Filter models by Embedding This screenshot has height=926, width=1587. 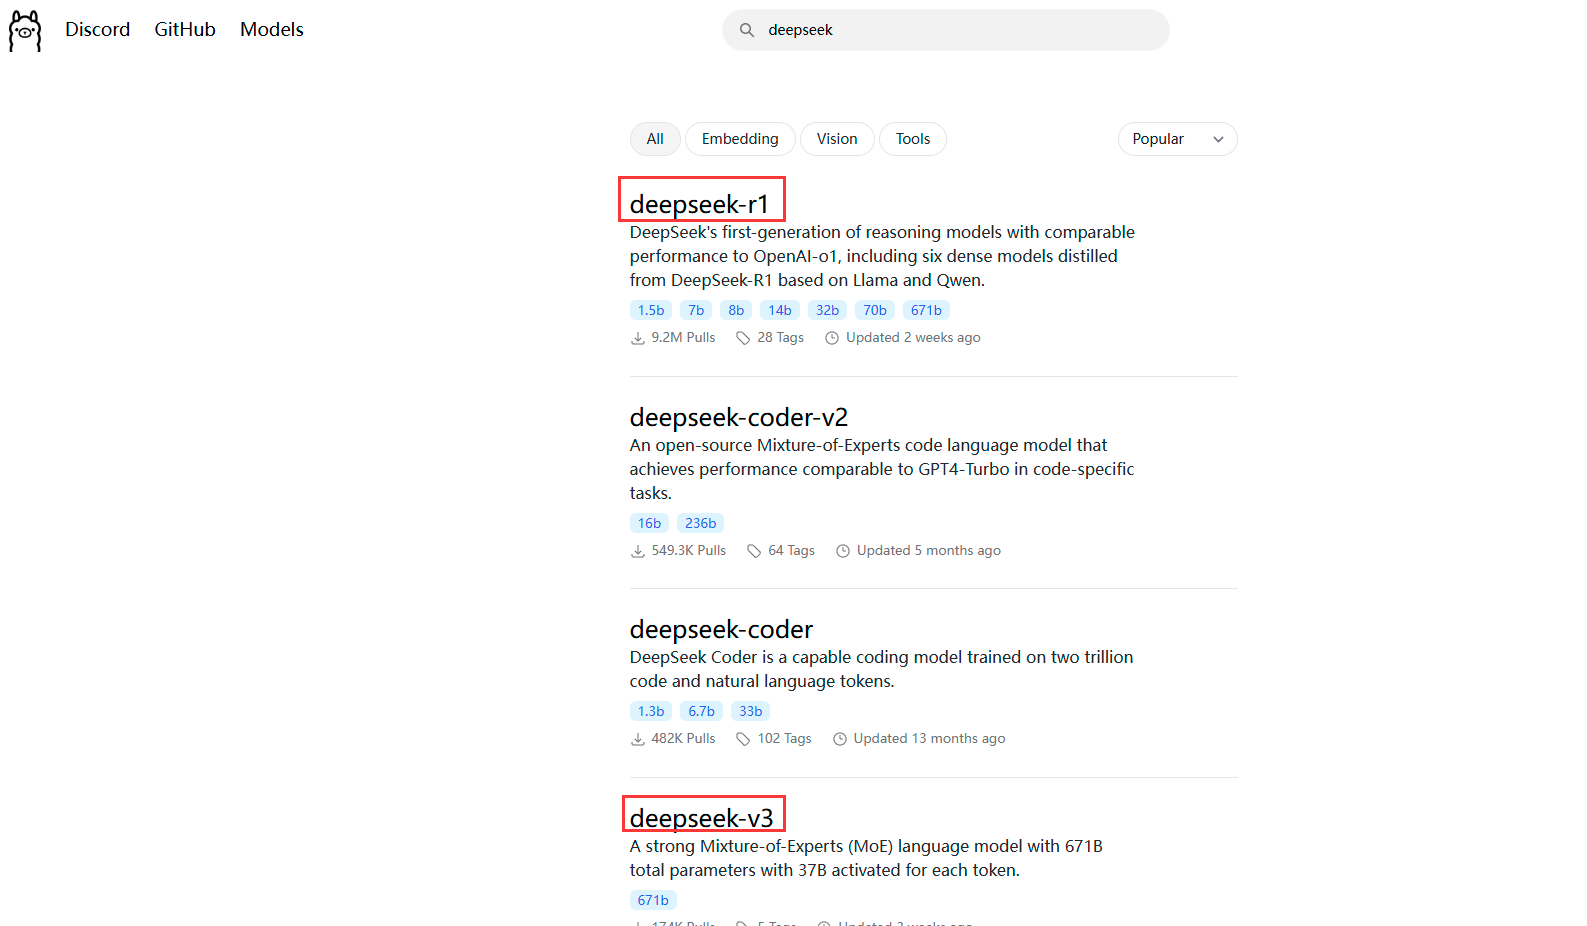(x=740, y=139)
